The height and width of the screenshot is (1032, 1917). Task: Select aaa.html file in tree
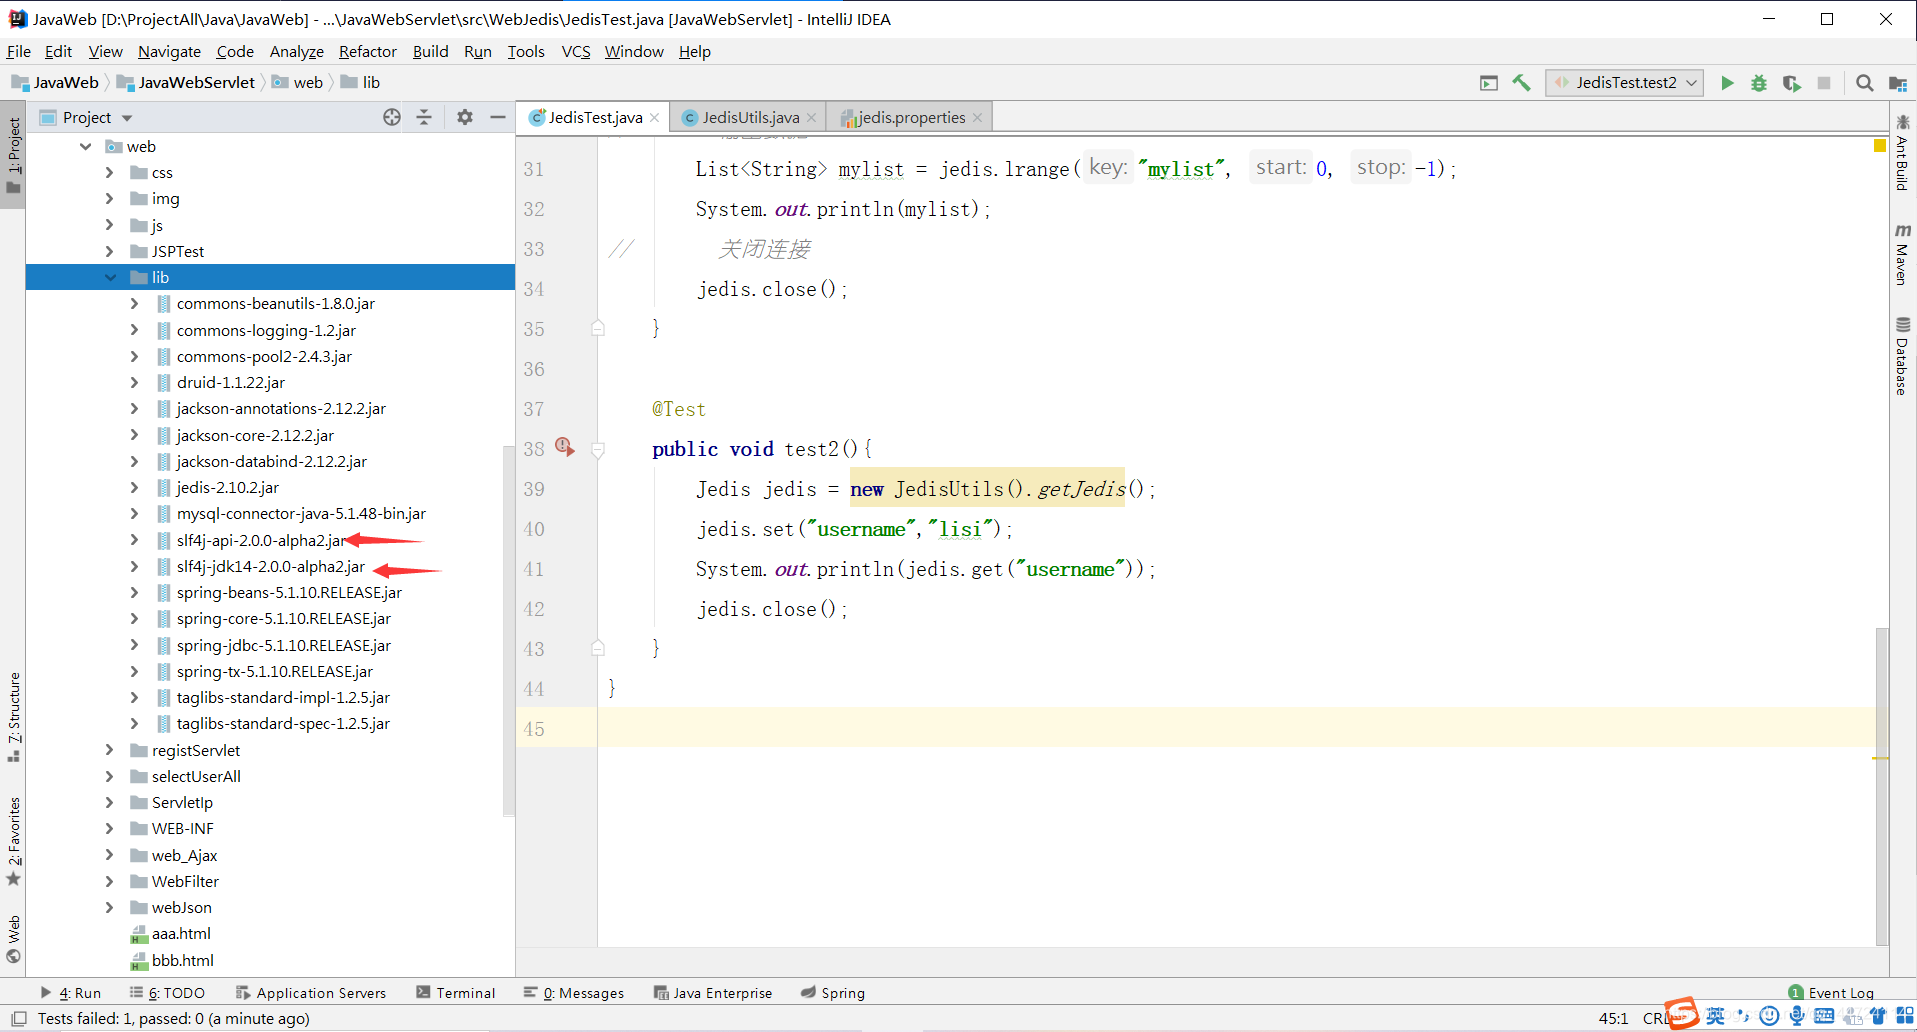[181, 934]
